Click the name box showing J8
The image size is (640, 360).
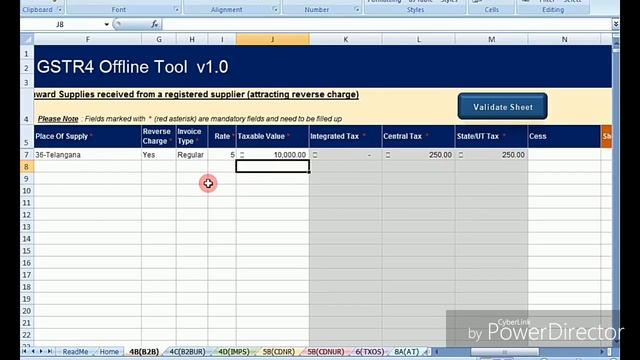click(61, 24)
